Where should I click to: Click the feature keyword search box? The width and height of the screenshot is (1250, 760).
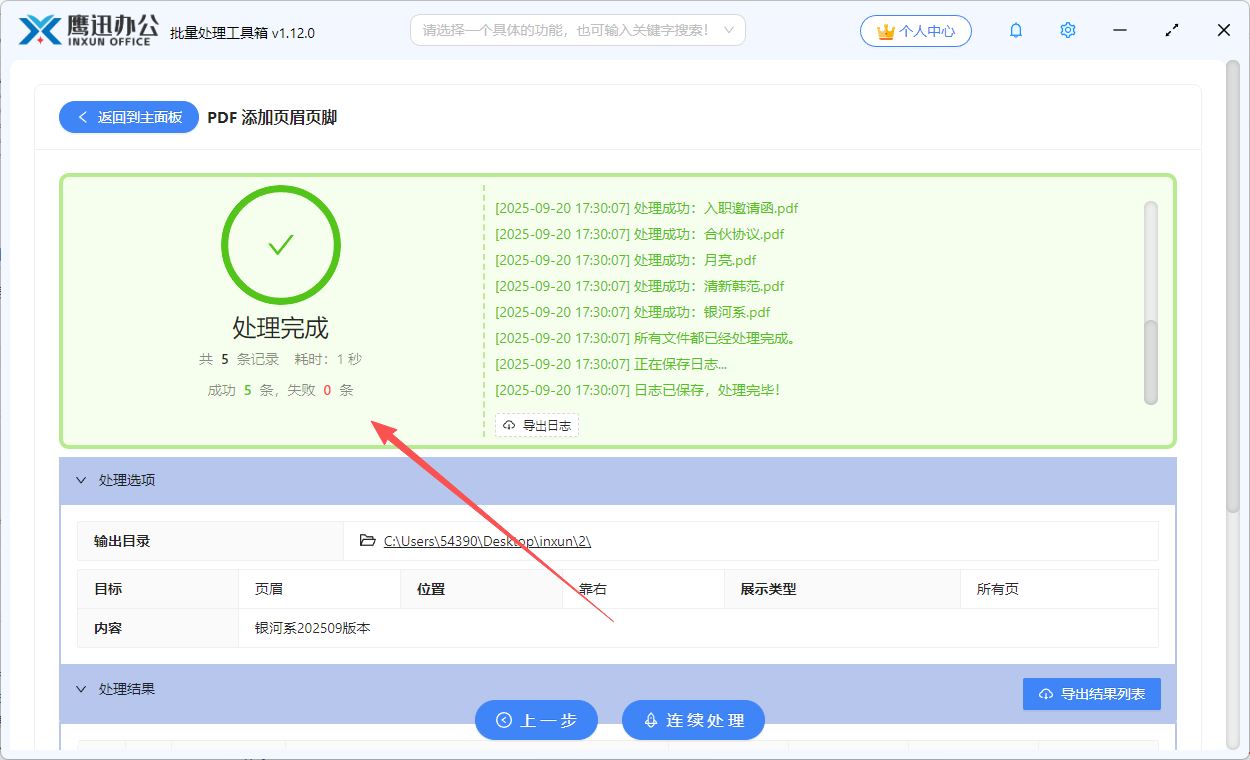[577, 30]
